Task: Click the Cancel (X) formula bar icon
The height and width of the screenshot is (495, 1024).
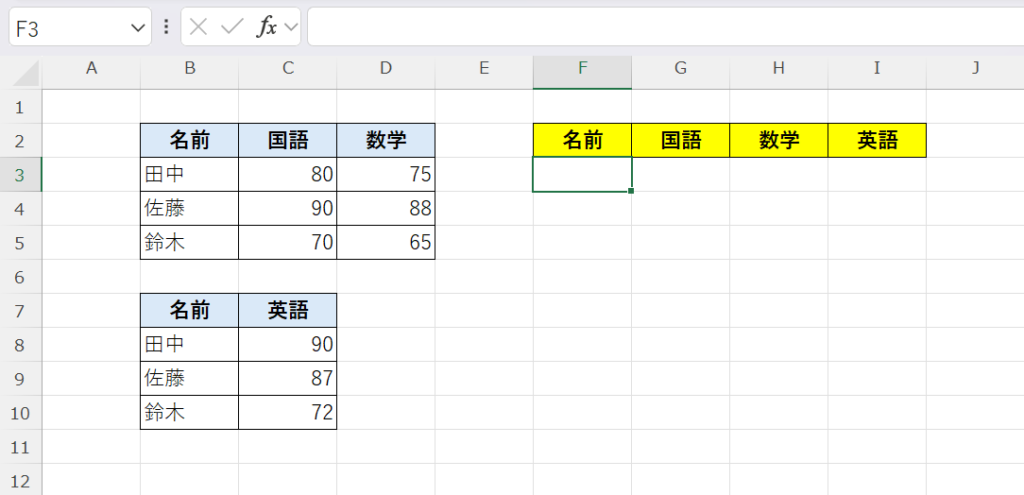Action: coord(199,27)
